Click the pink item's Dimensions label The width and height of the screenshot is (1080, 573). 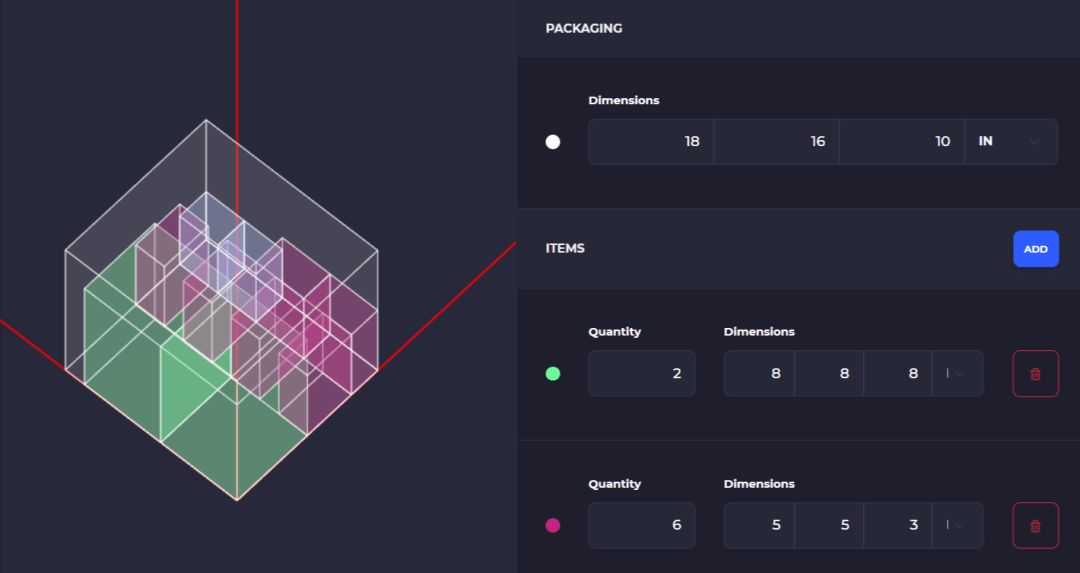[759, 484]
